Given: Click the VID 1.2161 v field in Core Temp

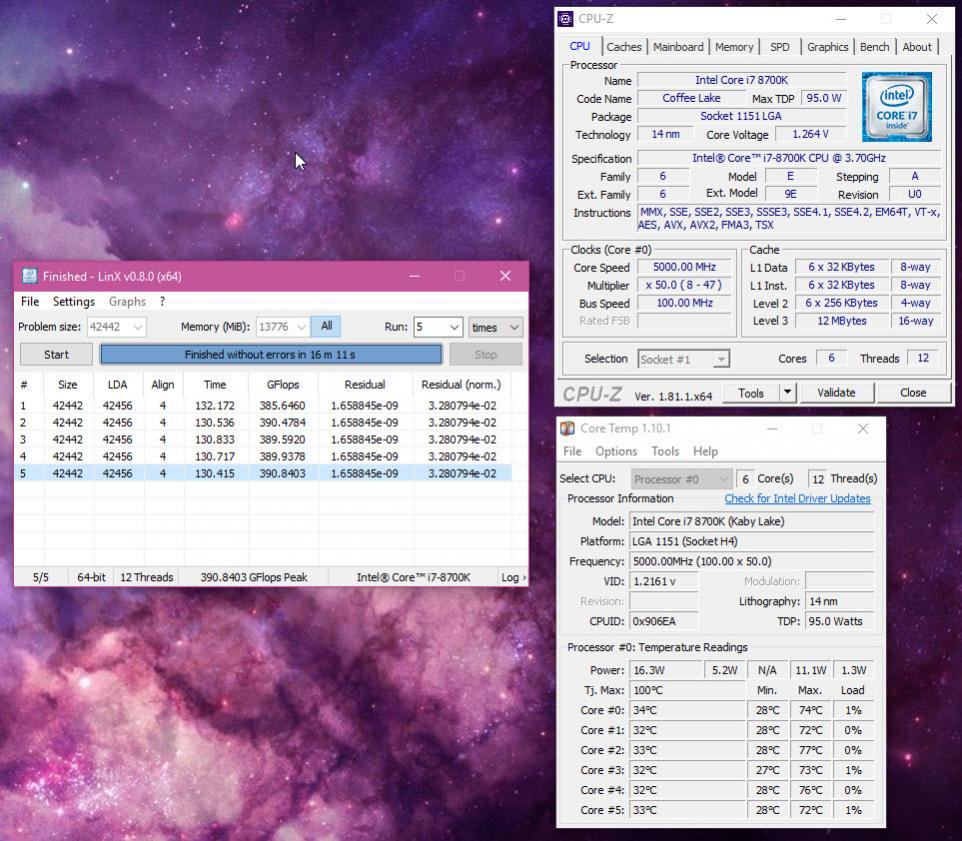Looking at the screenshot, I should [x=664, y=582].
